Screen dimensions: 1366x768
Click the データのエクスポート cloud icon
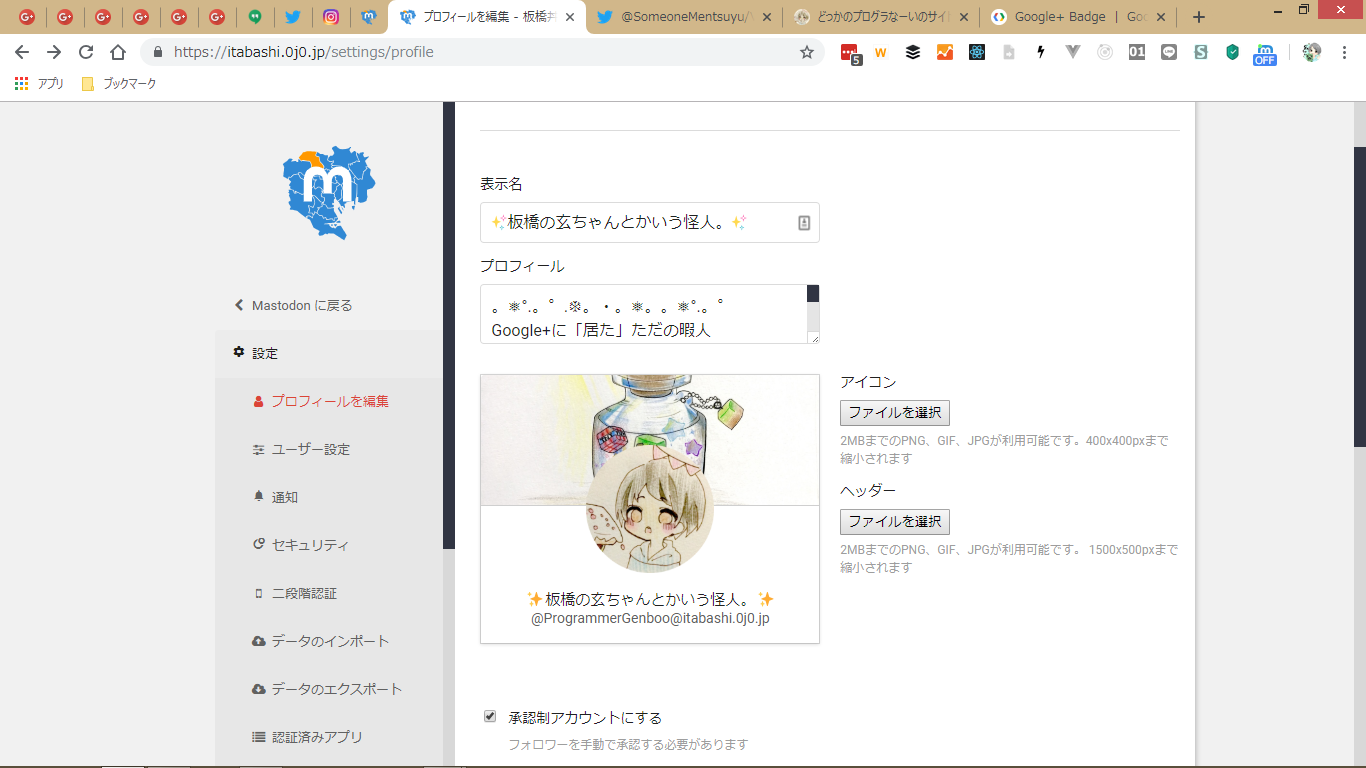258,689
